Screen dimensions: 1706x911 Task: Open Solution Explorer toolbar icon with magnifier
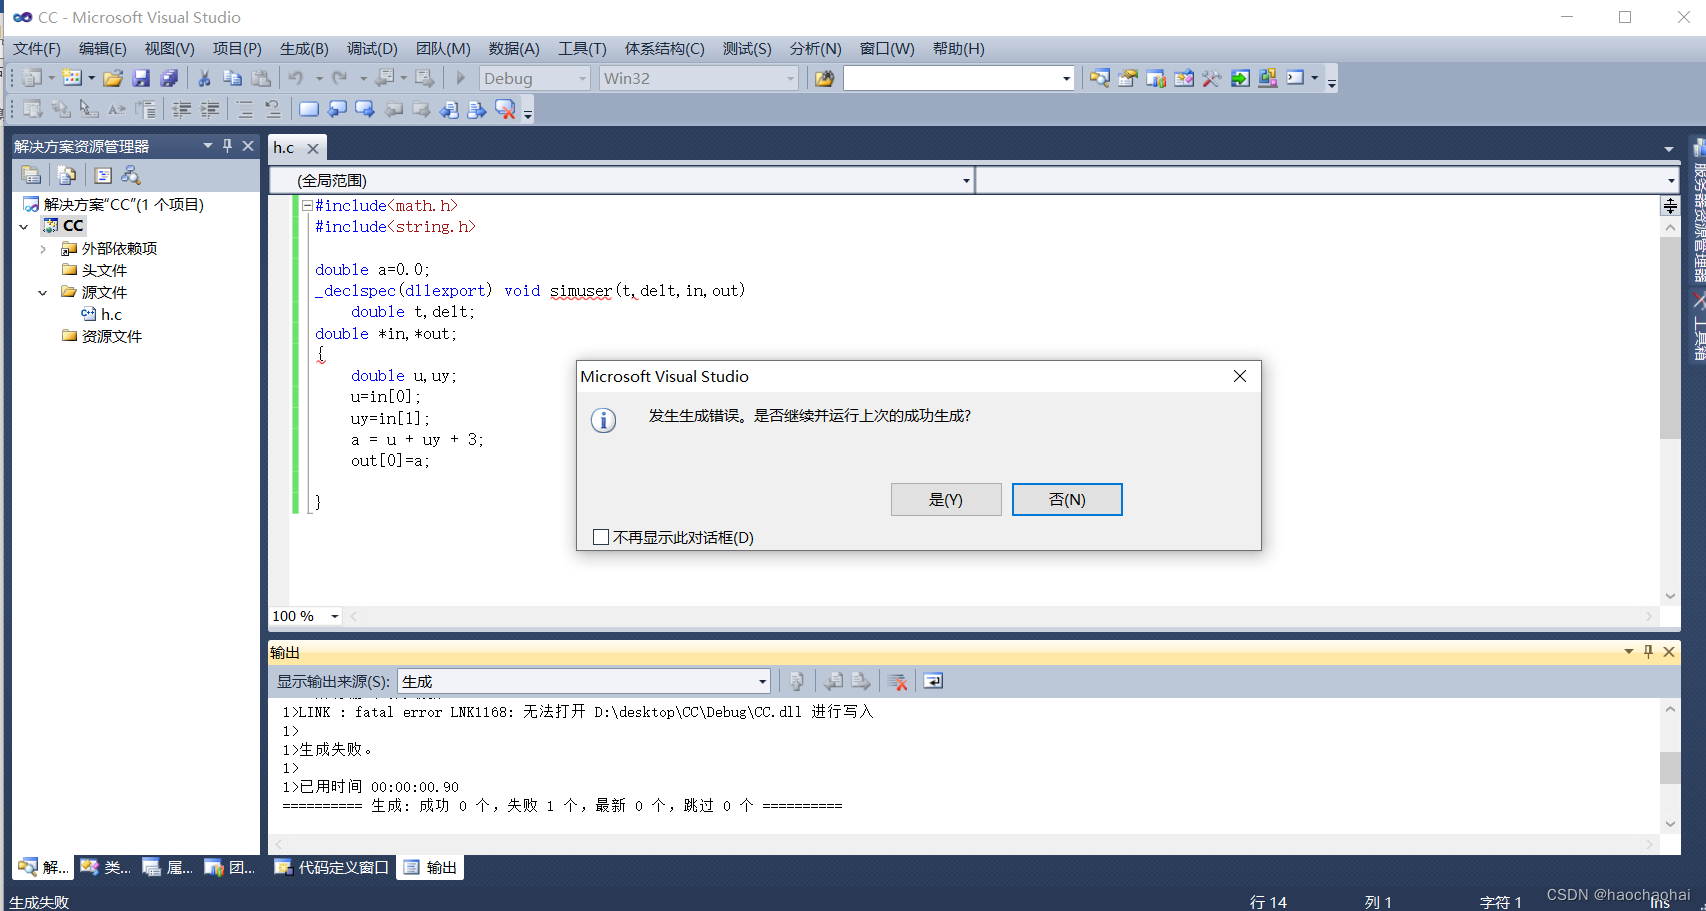(x=1099, y=78)
